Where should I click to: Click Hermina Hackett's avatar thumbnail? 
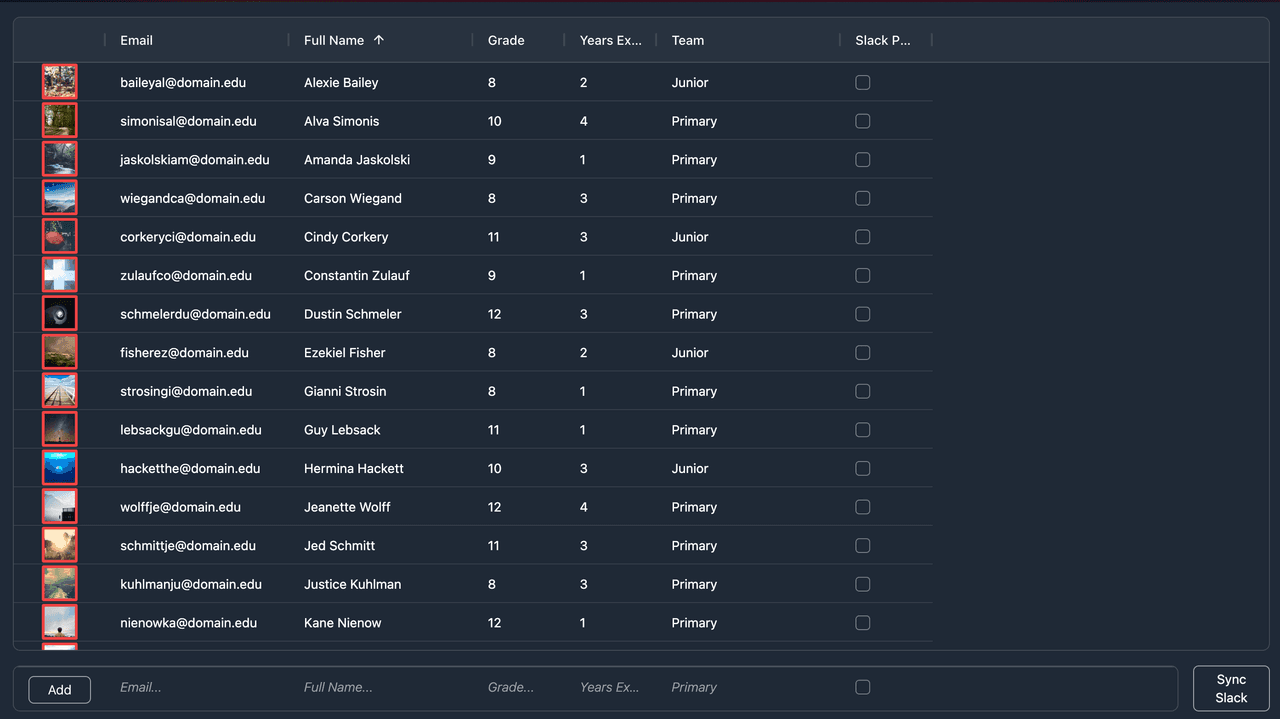pyautogui.click(x=60, y=468)
